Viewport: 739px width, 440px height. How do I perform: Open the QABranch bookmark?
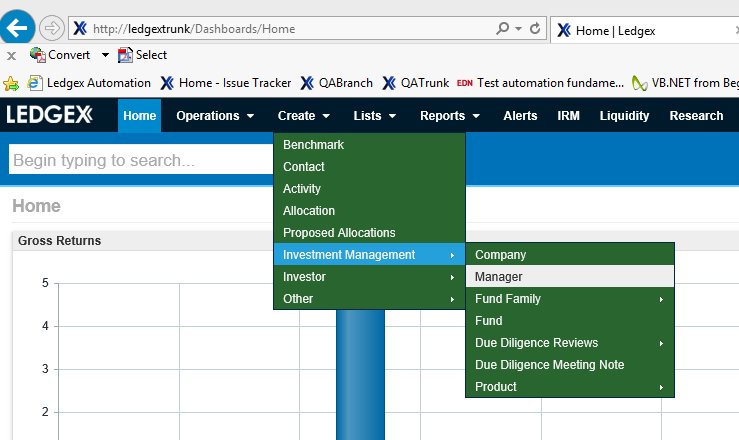337,83
